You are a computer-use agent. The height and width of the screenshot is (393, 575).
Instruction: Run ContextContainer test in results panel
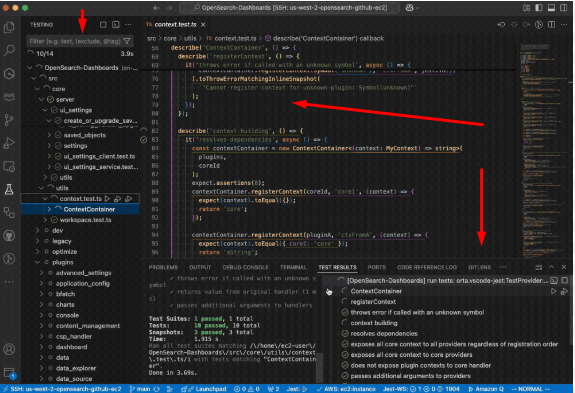pyautogui.click(x=553, y=291)
